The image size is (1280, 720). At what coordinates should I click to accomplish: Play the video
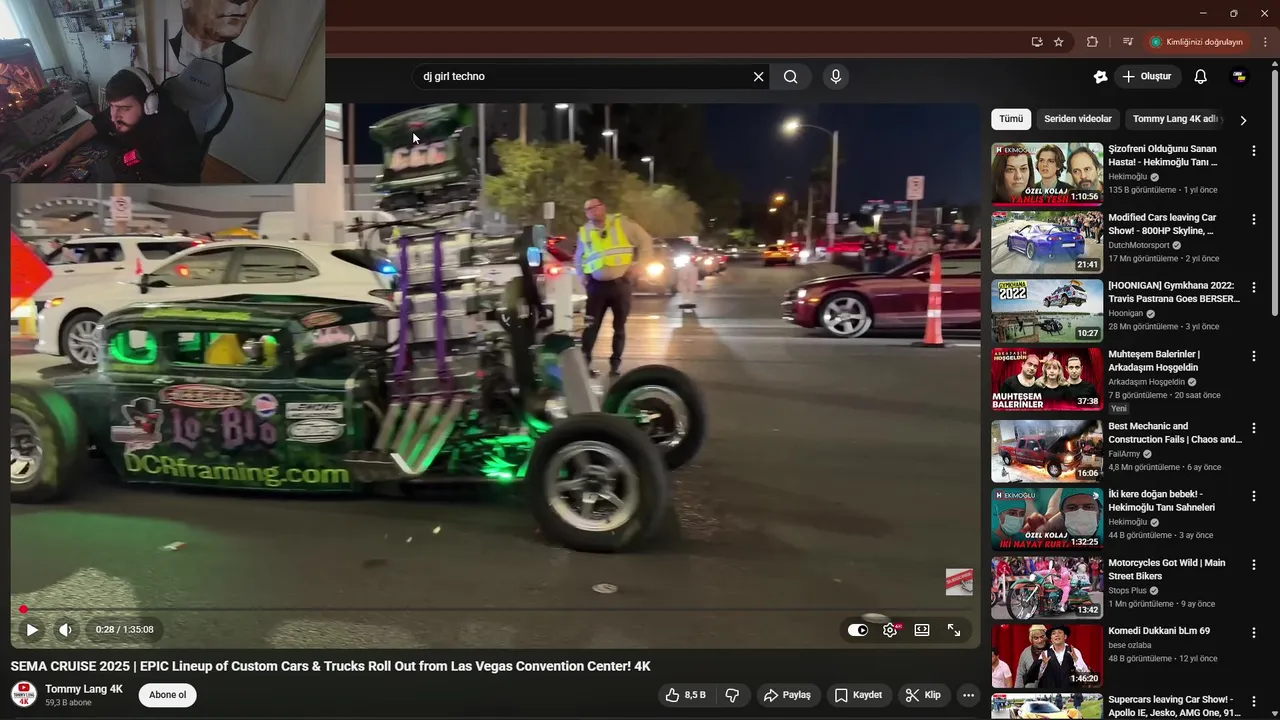coord(32,630)
